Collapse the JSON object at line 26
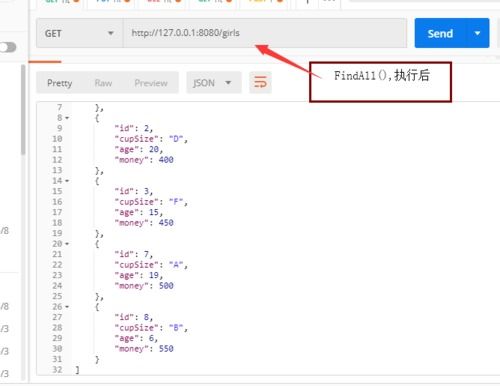500x386 pixels. 67,307
